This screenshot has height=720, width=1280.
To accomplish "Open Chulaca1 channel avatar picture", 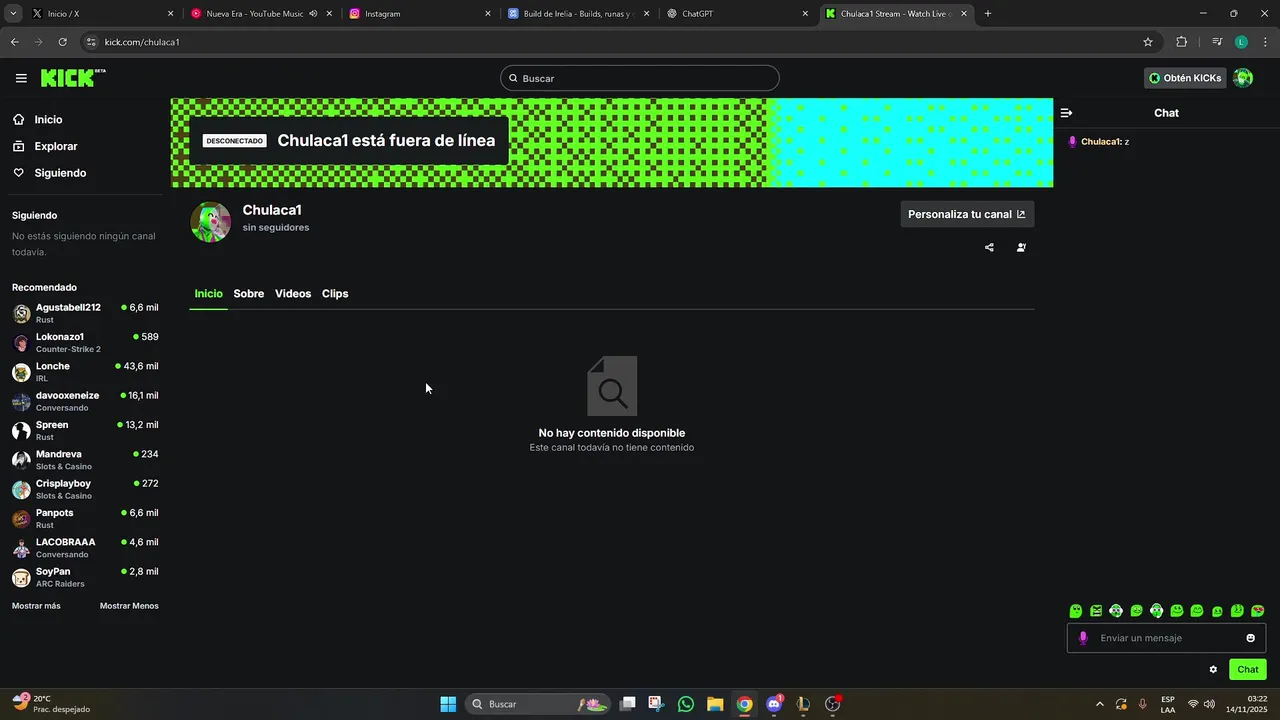I will coord(210,222).
